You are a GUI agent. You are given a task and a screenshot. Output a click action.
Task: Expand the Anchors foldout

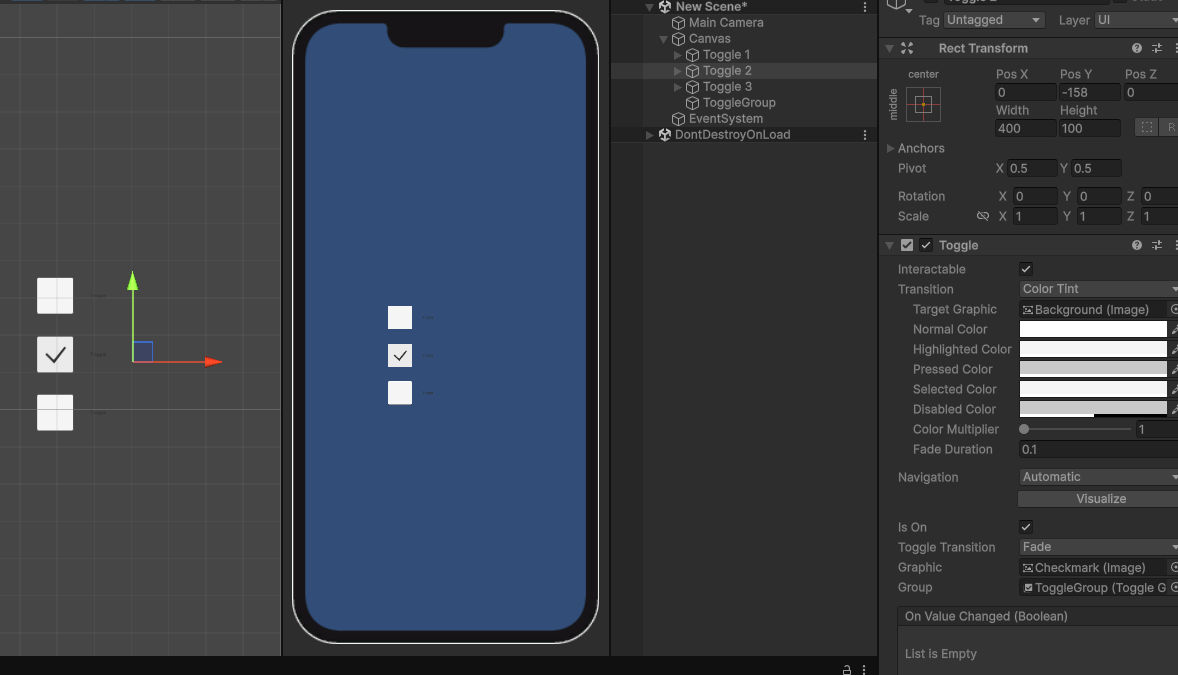[890, 148]
